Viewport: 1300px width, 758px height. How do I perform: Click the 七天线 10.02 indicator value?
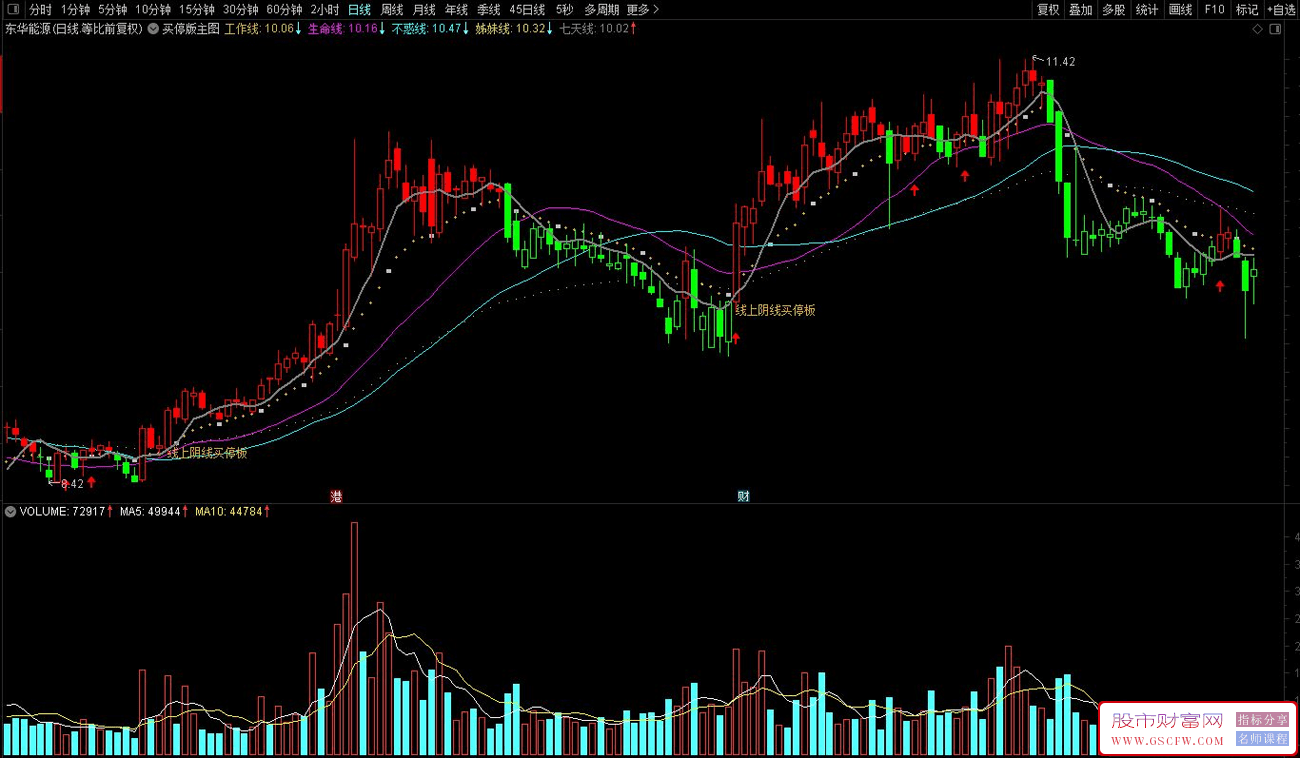coord(598,29)
